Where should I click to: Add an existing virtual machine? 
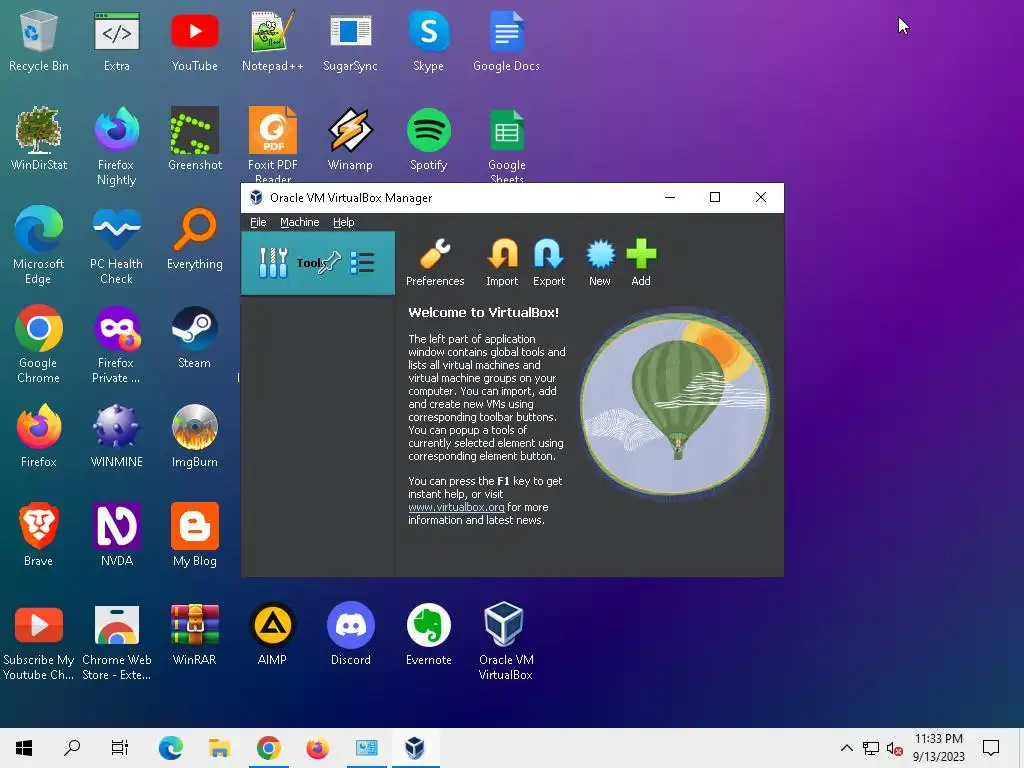click(x=641, y=263)
